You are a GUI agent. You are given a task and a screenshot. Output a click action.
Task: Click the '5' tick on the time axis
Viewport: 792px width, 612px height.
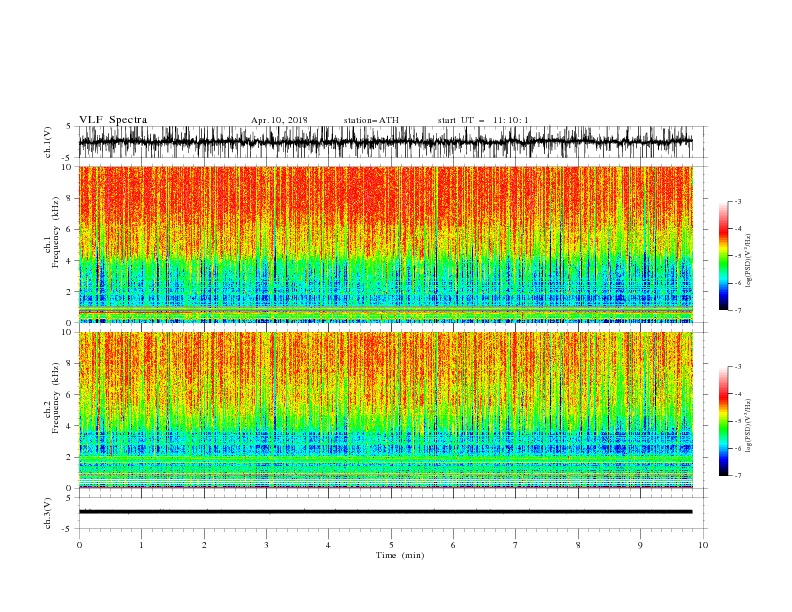391,545
